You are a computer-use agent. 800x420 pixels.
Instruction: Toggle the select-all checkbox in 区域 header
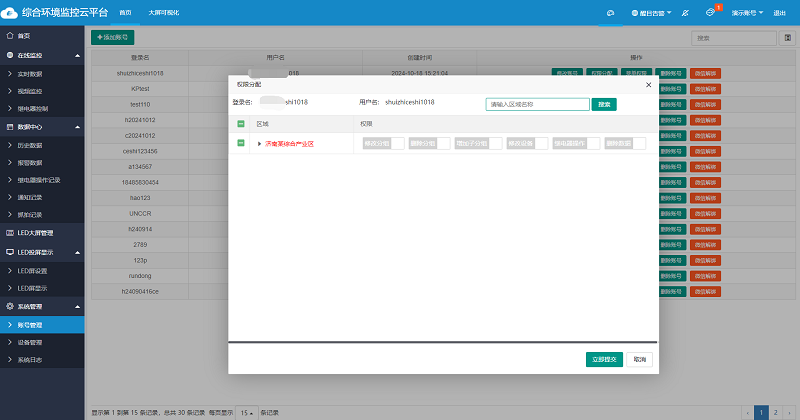(x=240, y=124)
